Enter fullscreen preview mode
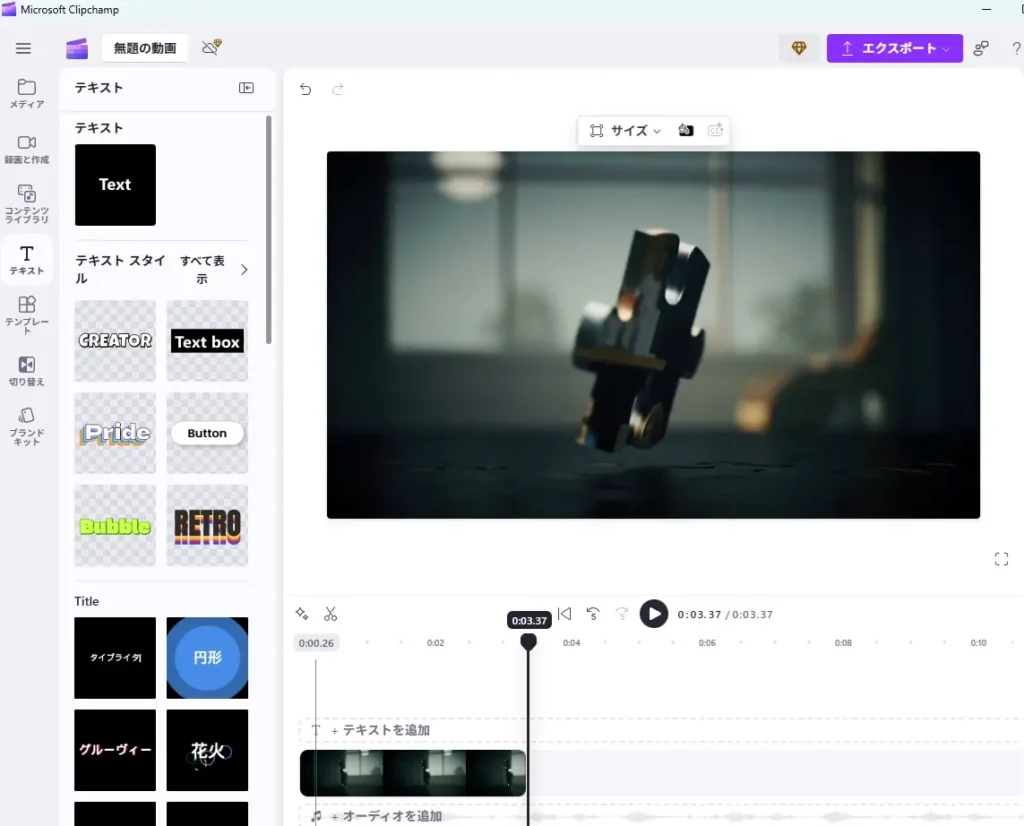Viewport: 1024px width, 826px height. [x=1001, y=559]
